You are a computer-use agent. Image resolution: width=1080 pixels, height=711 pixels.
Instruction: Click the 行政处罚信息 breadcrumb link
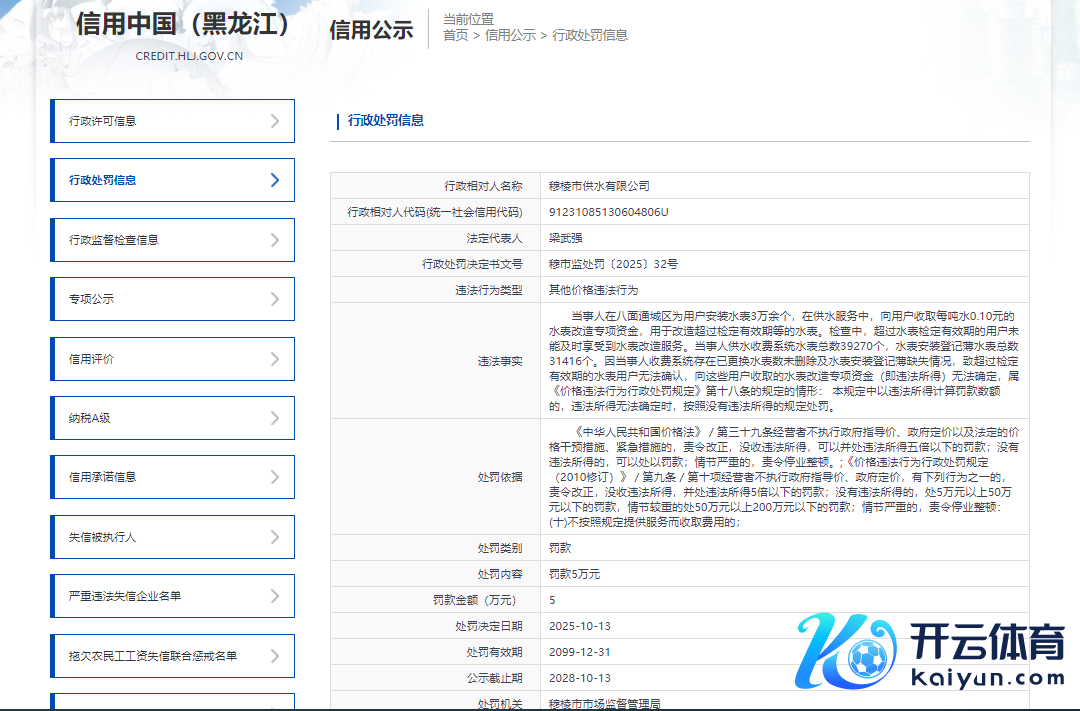click(589, 35)
